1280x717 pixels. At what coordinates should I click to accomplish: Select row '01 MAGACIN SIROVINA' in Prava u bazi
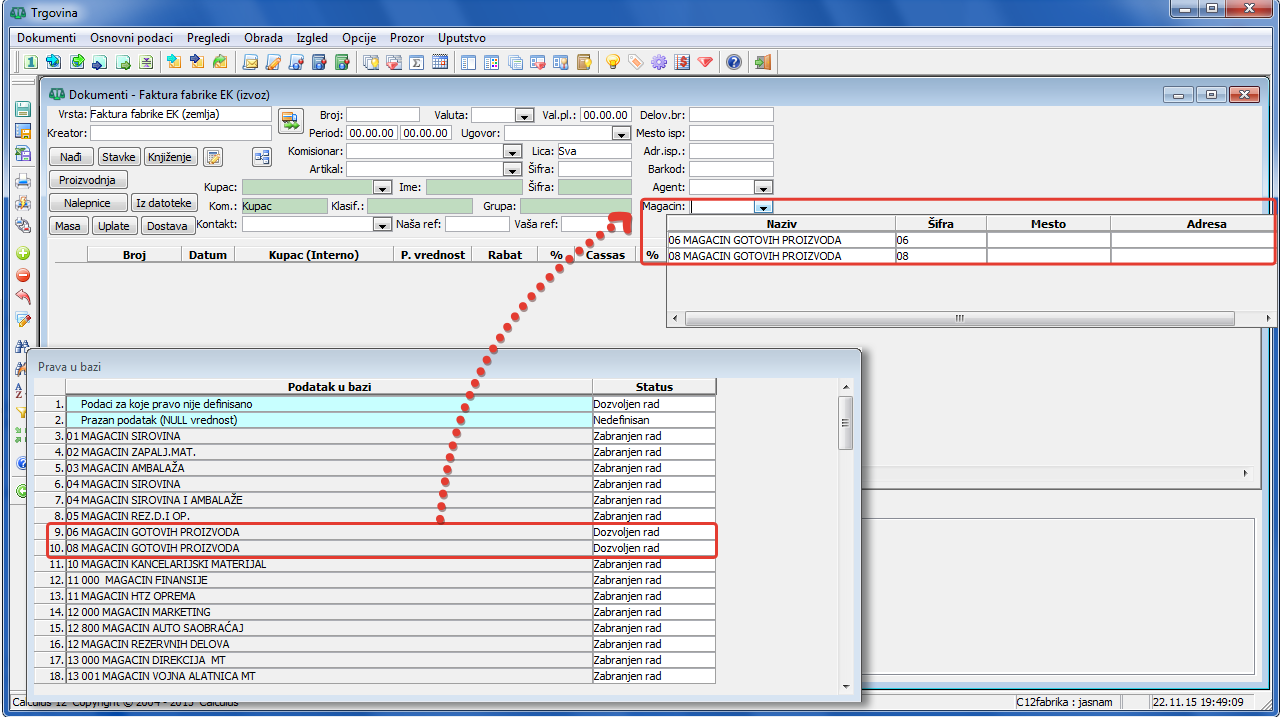[x=376, y=436]
